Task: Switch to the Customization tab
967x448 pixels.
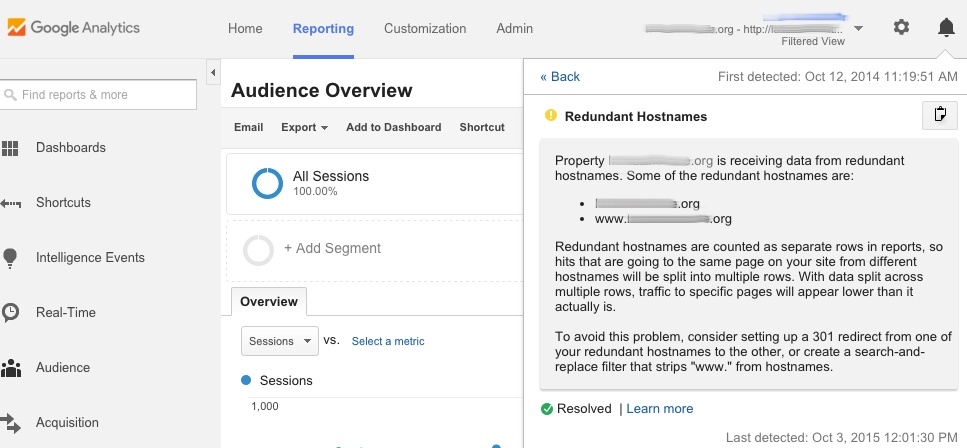Action: click(425, 29)
